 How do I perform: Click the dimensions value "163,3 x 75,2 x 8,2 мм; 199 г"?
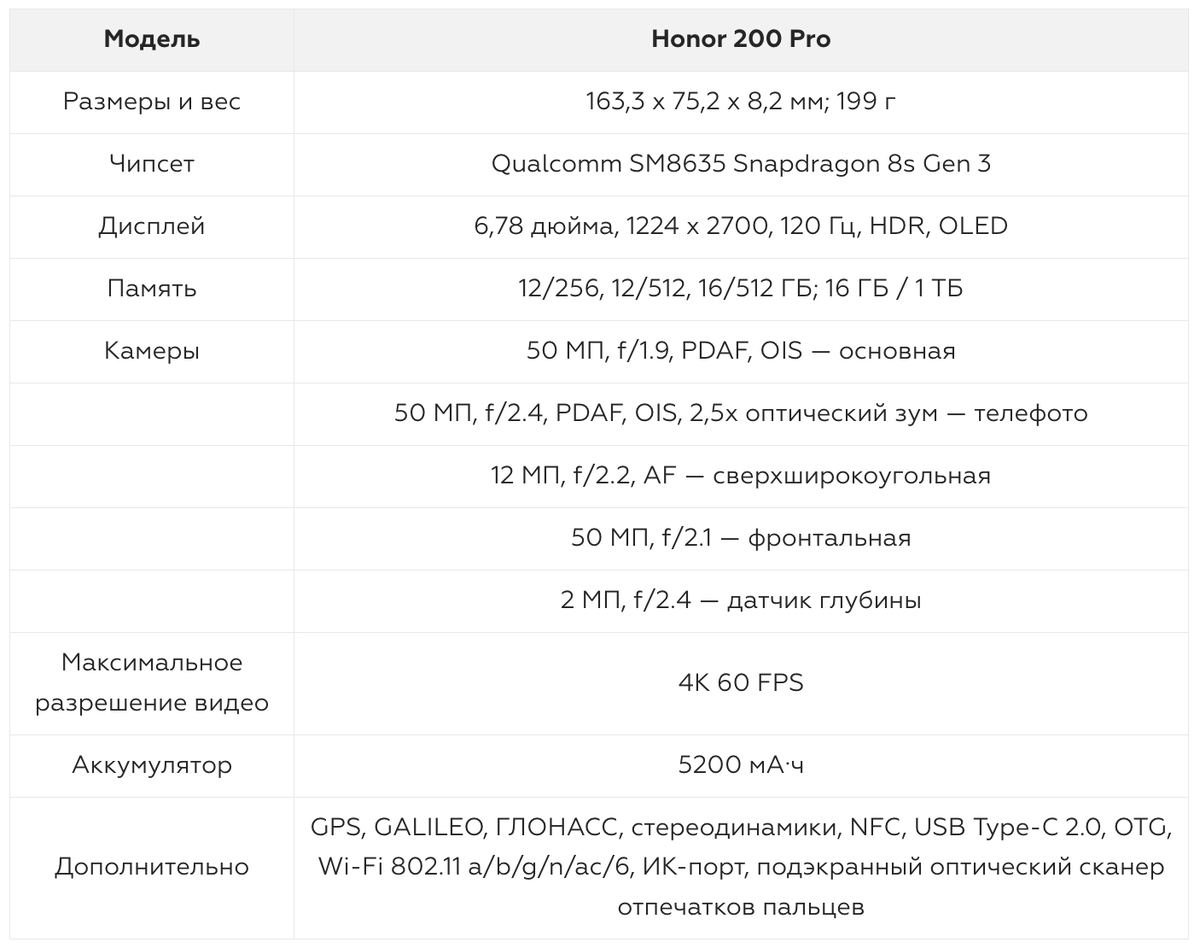pyautogui.click(x=740, y=102)
